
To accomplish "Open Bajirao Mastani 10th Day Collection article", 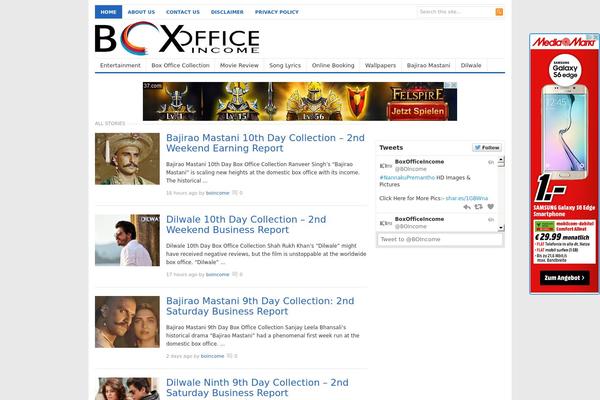I will pyautogui.click(x=265, y=143).
